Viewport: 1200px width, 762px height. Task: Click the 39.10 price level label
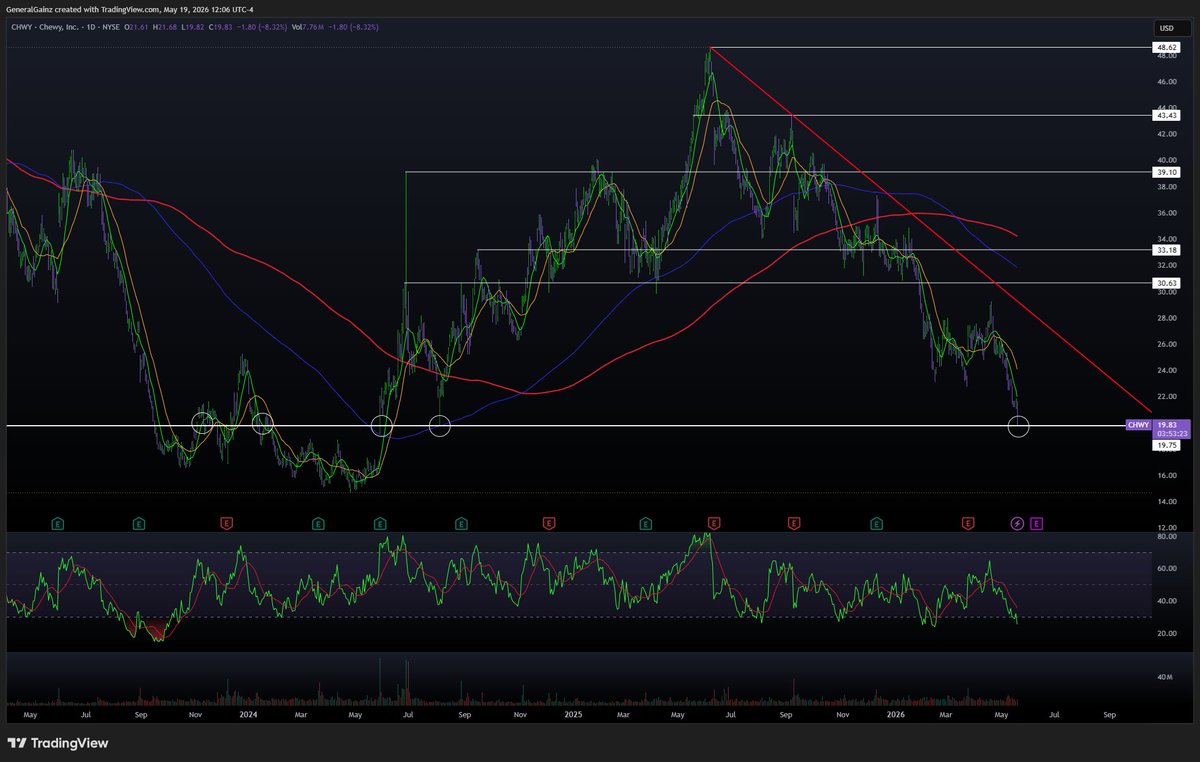pos(1166,172)
